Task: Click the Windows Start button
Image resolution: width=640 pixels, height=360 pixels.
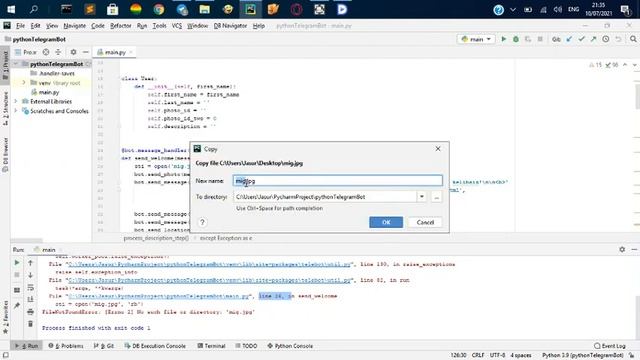Action: pyautogui.click(x=11, y=9)
